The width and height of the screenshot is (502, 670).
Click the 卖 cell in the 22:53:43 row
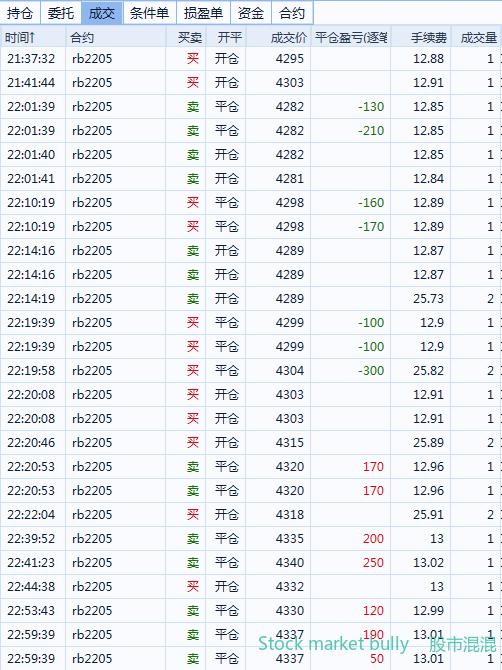click(x=193, y=610)
